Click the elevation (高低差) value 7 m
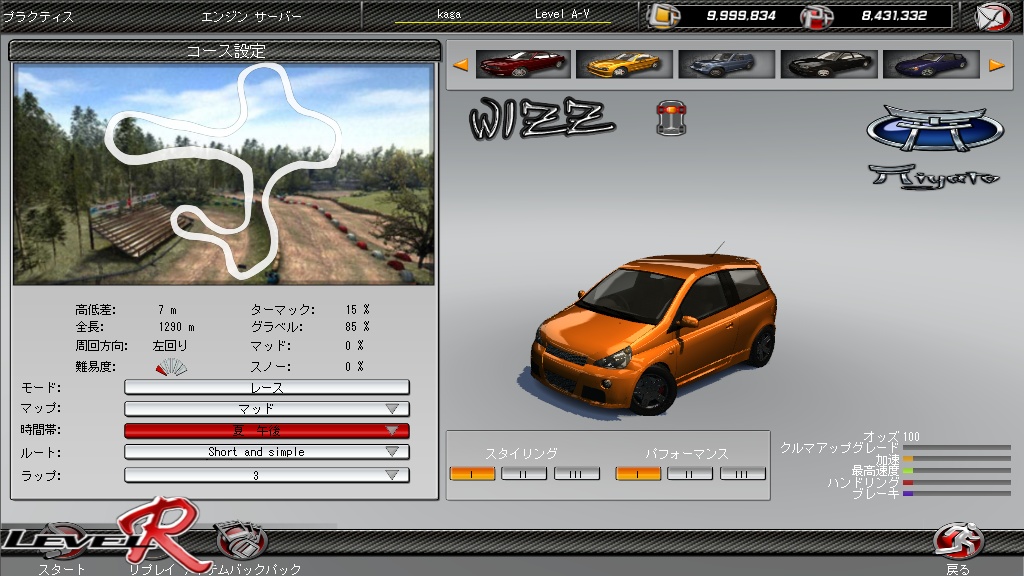The width and height of the screenshot is (1024, 576). point(167,310)
